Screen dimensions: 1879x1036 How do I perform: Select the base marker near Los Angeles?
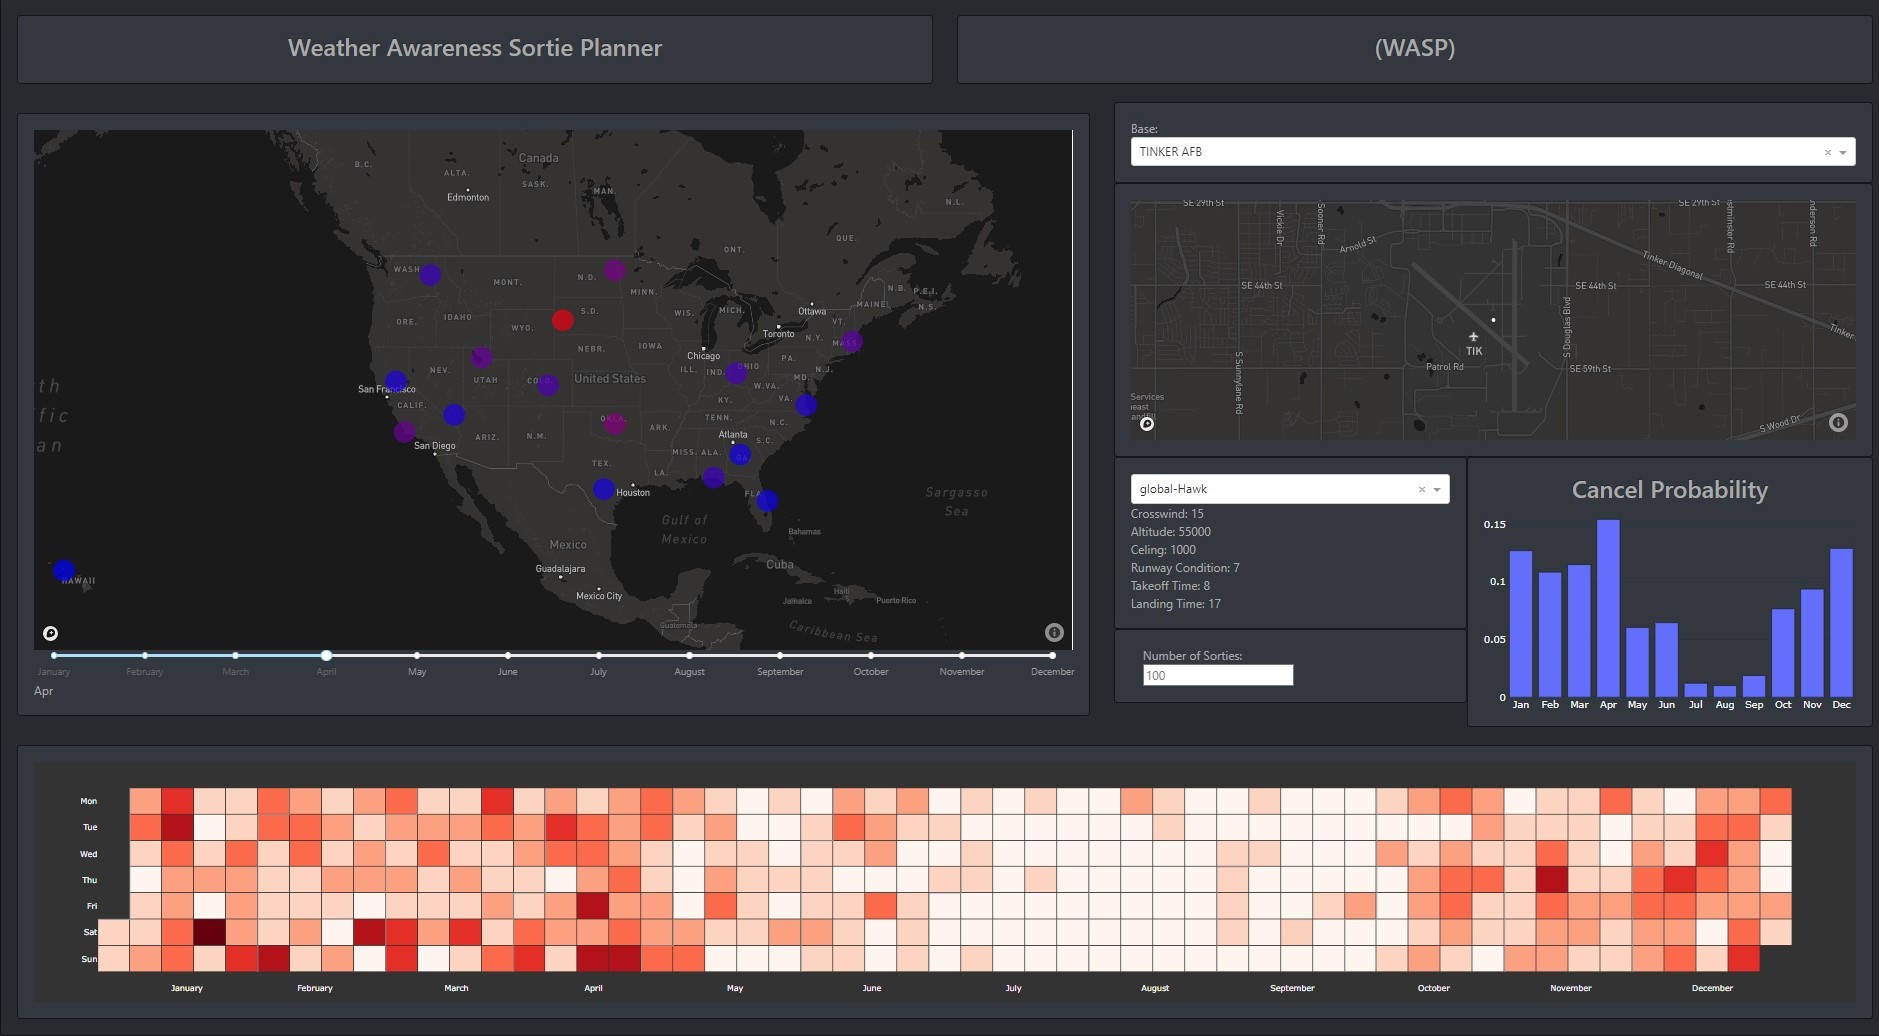point(405,431)
